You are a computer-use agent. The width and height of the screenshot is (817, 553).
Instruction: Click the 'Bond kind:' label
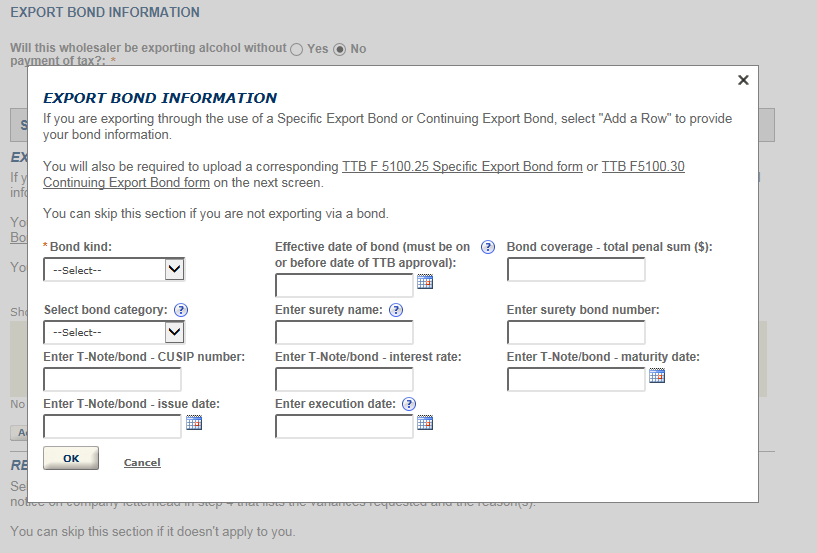[81, 247]
